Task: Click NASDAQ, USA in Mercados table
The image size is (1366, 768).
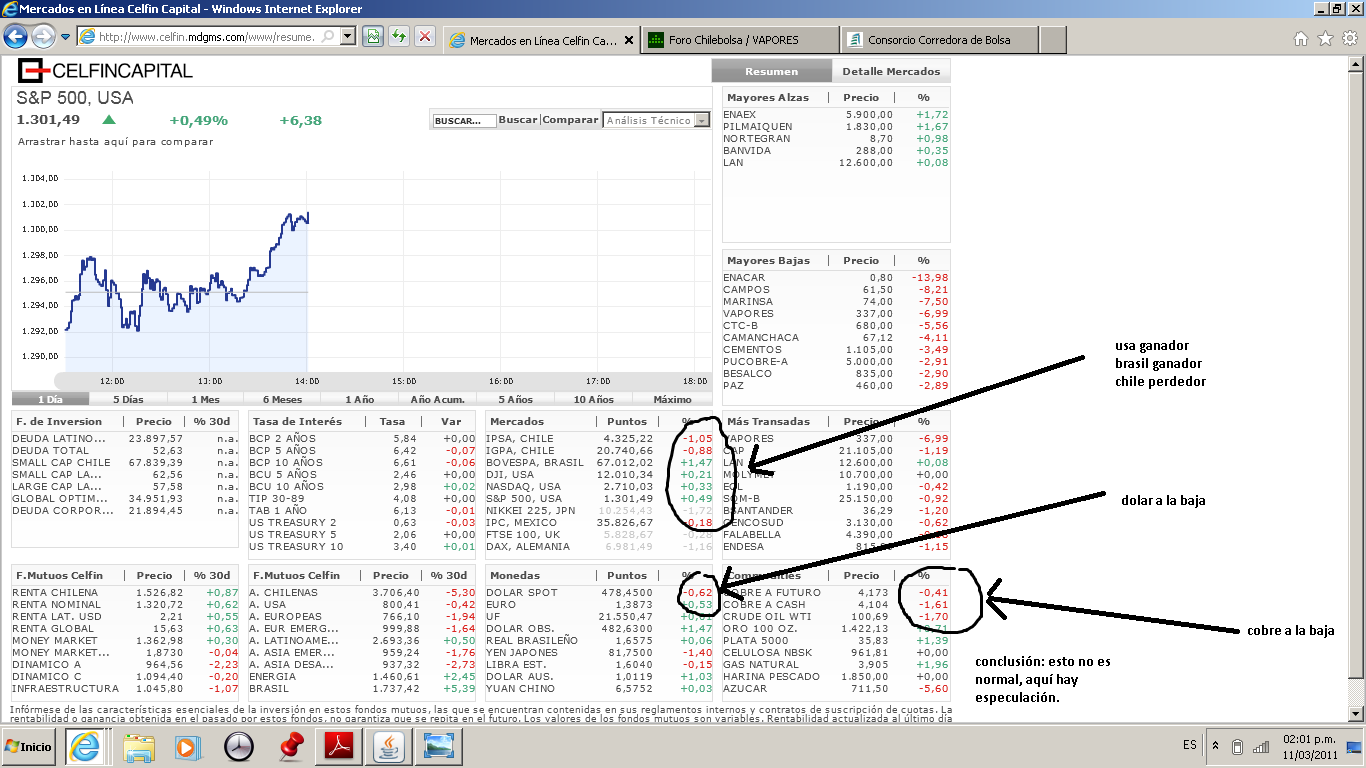Action: pos(523,487)
